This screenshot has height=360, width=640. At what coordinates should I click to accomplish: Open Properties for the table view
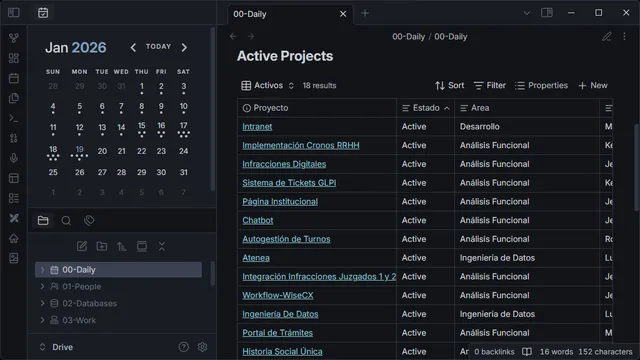pos(541,86)
